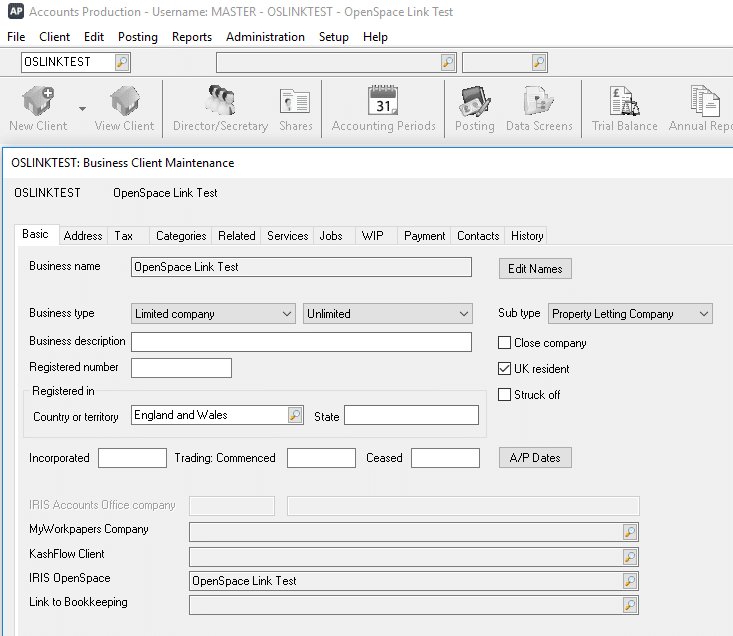733x636 pixels.
Task: Open the Setup menu
Action: pos(334,36)
